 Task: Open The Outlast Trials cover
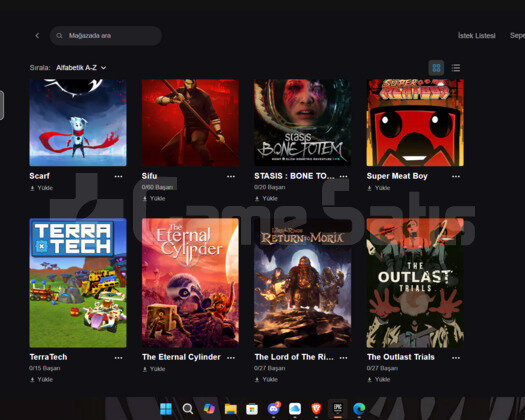point(415,283)
